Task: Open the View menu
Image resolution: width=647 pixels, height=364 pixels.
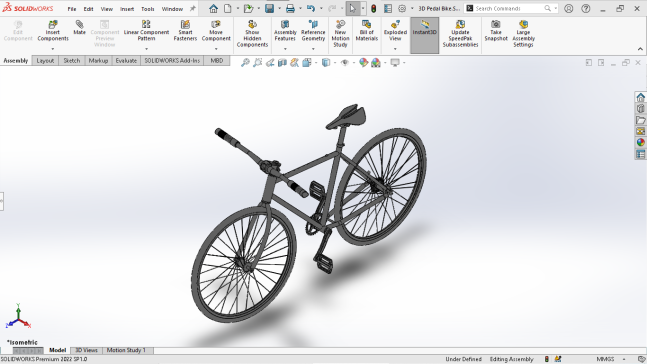Action: pyautogui.click(x=106, y=9)
